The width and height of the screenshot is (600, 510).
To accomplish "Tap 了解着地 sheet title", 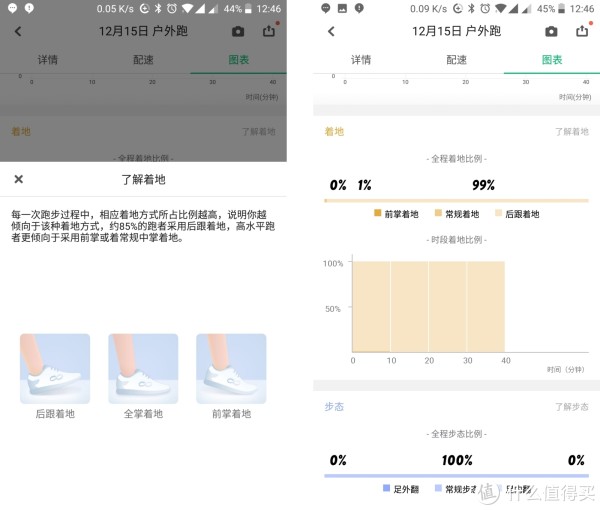I will pyautogui.click(x=143, y=179).
